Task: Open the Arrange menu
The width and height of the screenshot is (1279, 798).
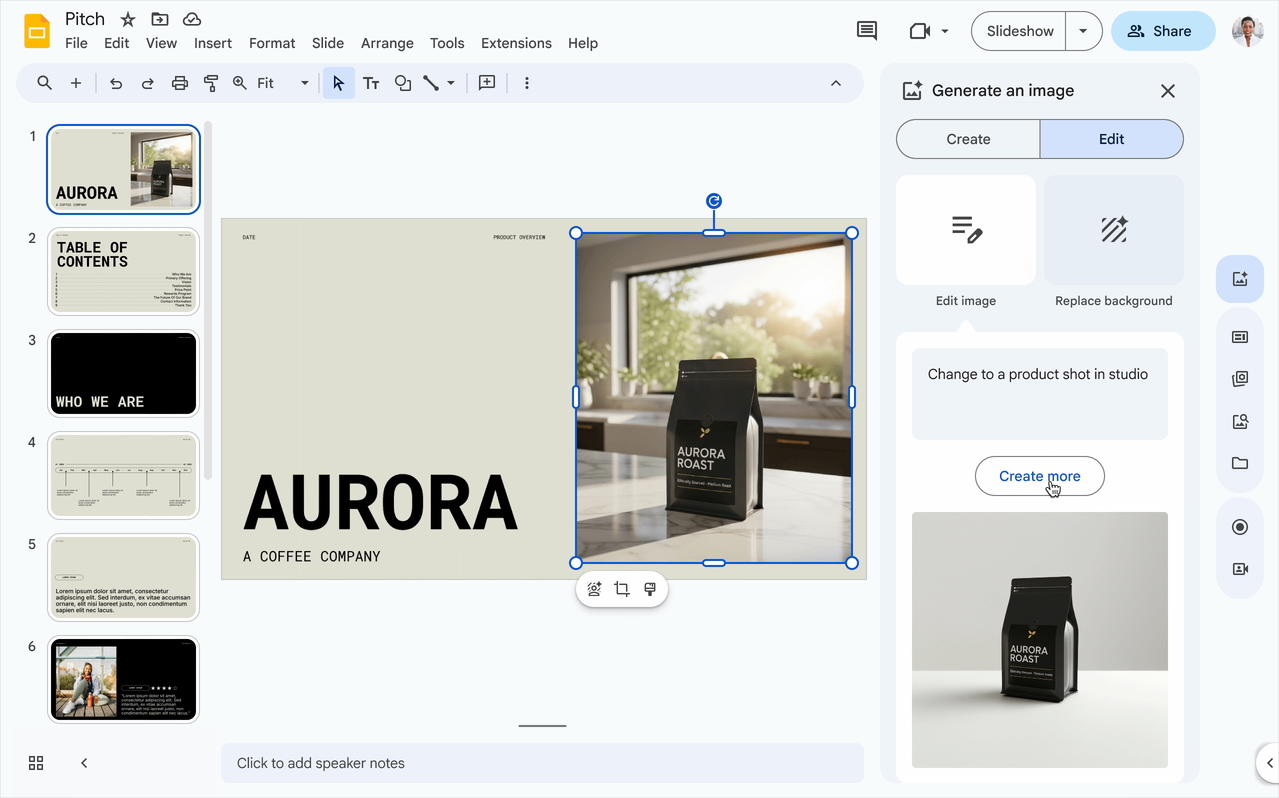Action: [387, 43]
